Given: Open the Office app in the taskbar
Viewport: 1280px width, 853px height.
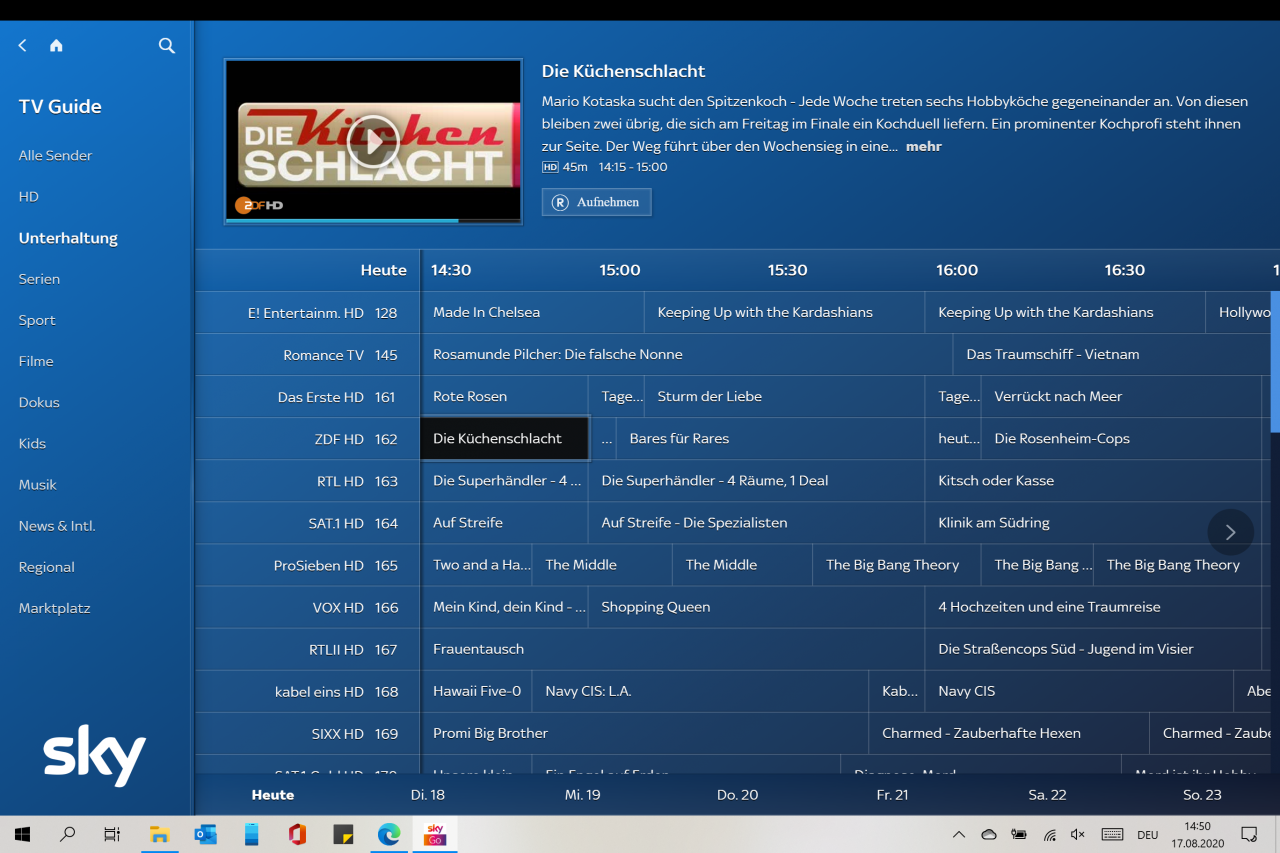Looking at the screenshot, I should 297,834.
